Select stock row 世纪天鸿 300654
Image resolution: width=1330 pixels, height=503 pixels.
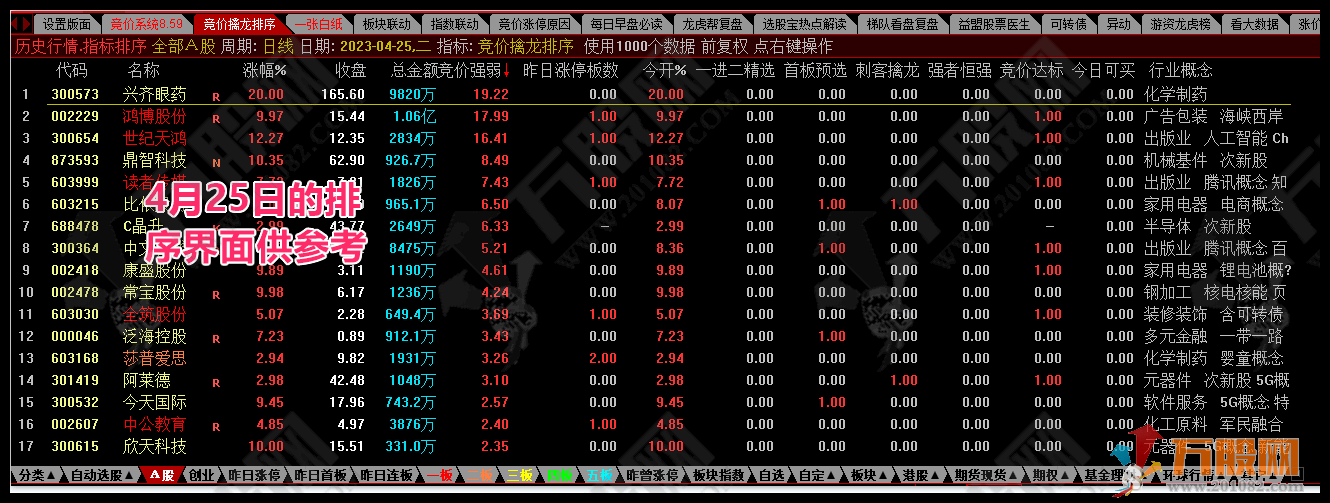(x=156, y=138)
